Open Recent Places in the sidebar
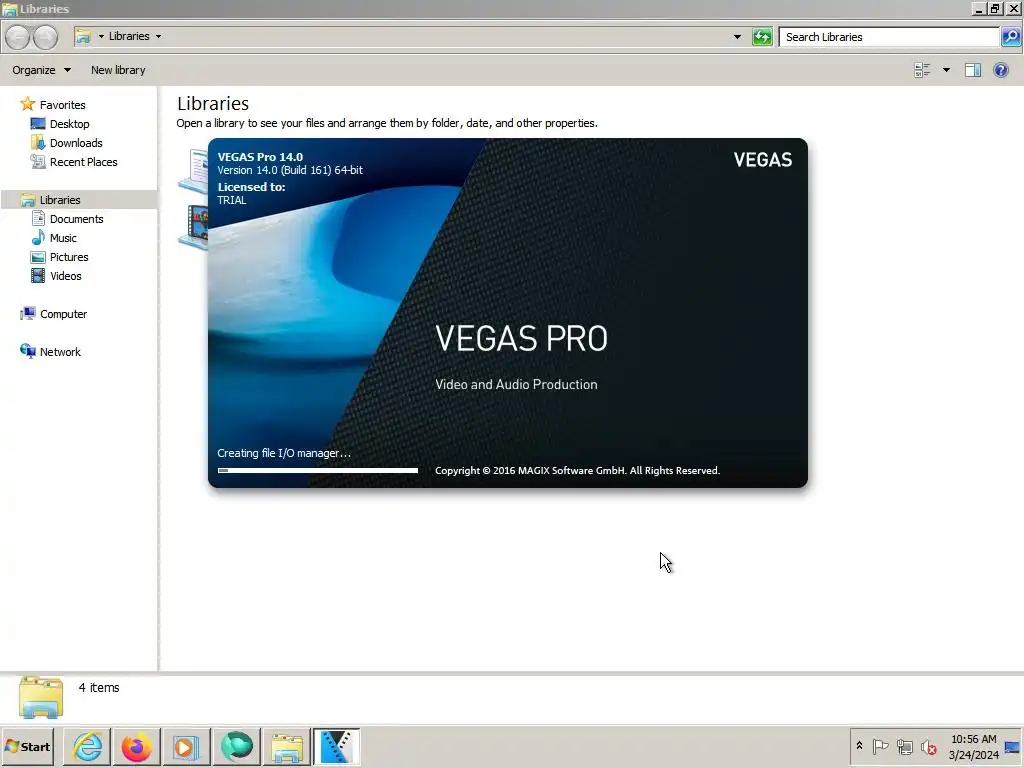 coord(84,161)
